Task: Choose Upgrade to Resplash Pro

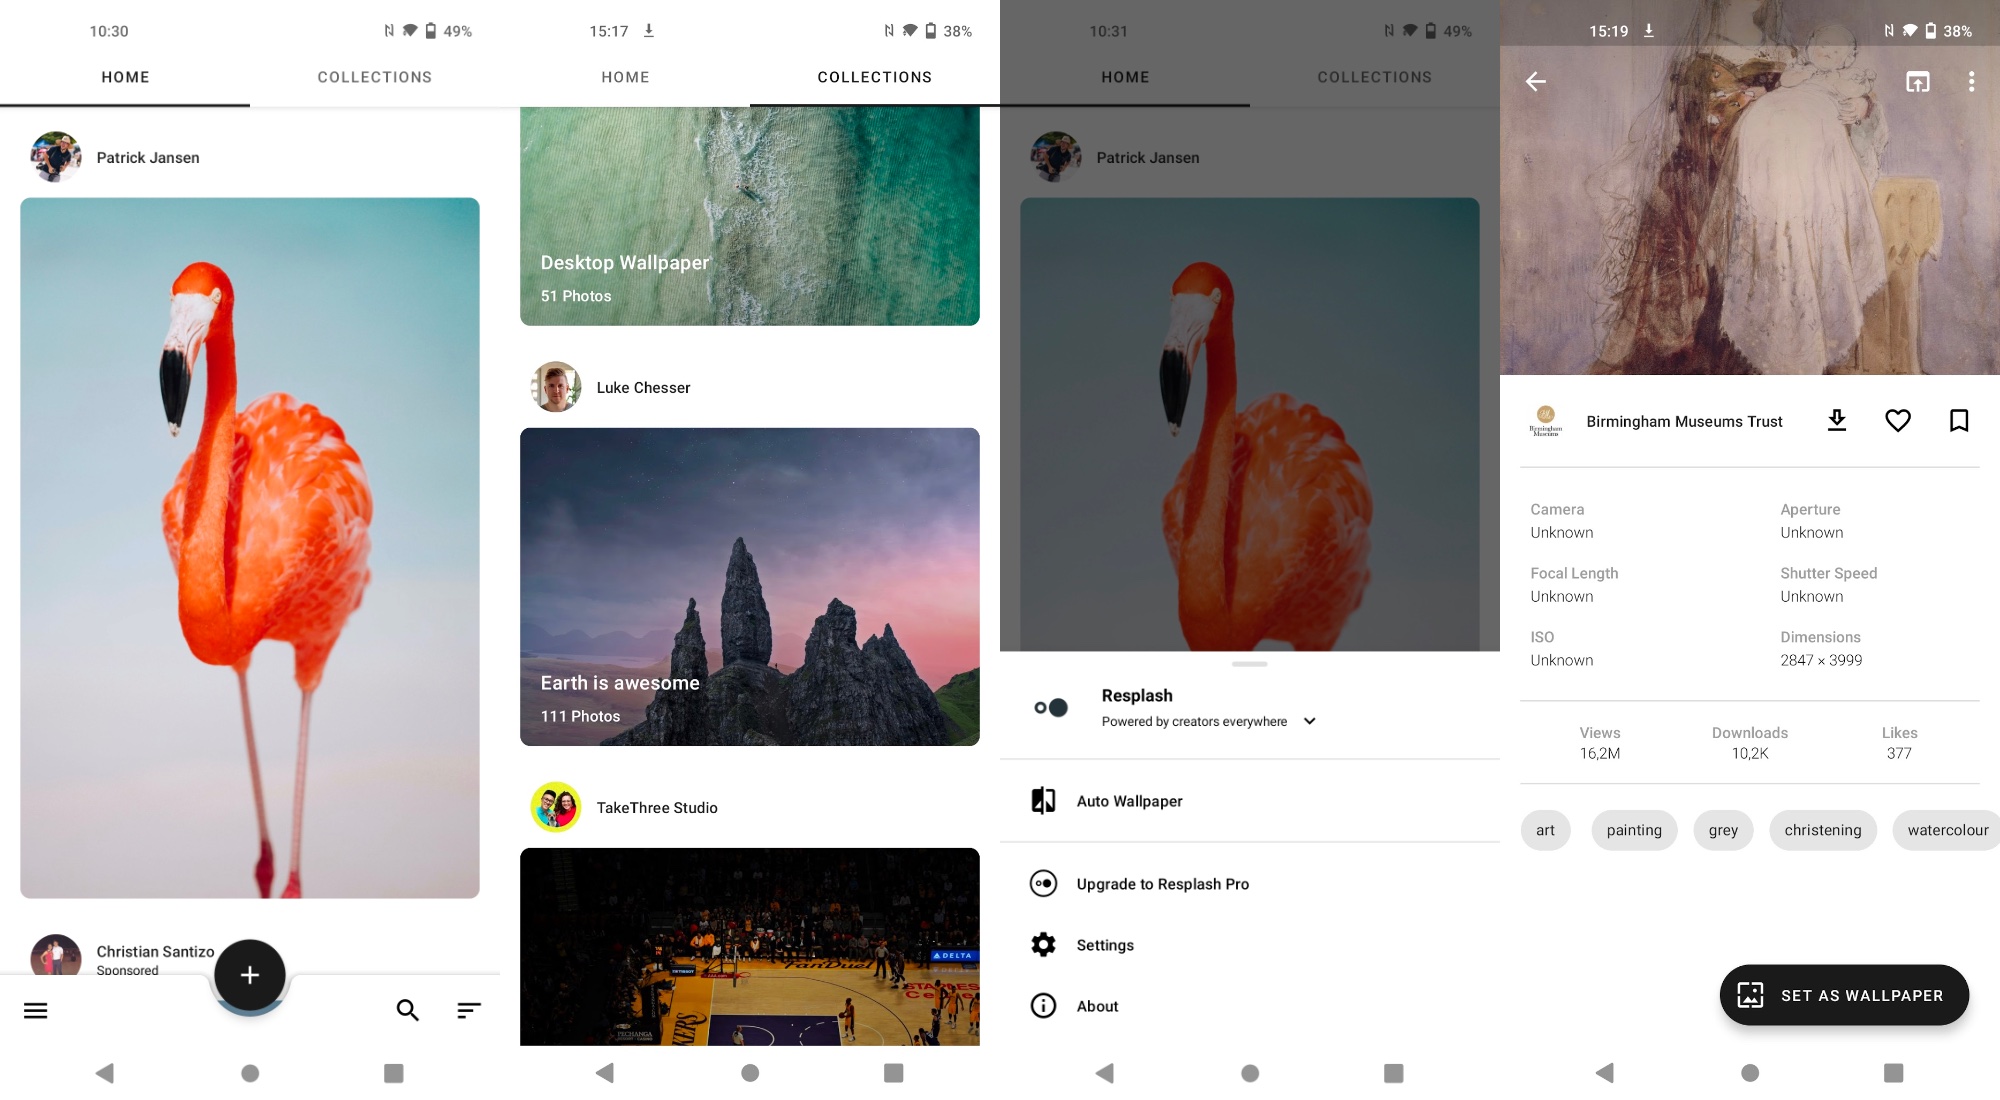Action: point(1162,884)
